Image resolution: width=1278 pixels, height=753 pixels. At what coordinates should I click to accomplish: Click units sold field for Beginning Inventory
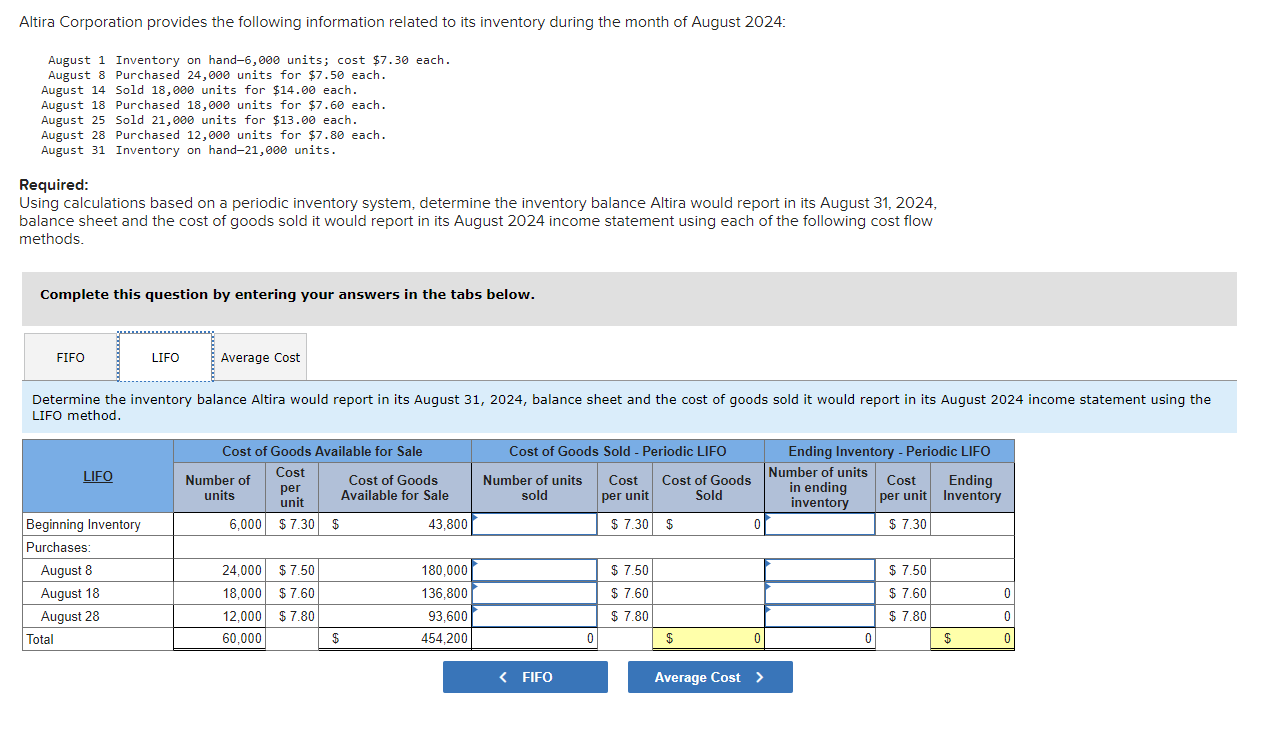[535, 524]
